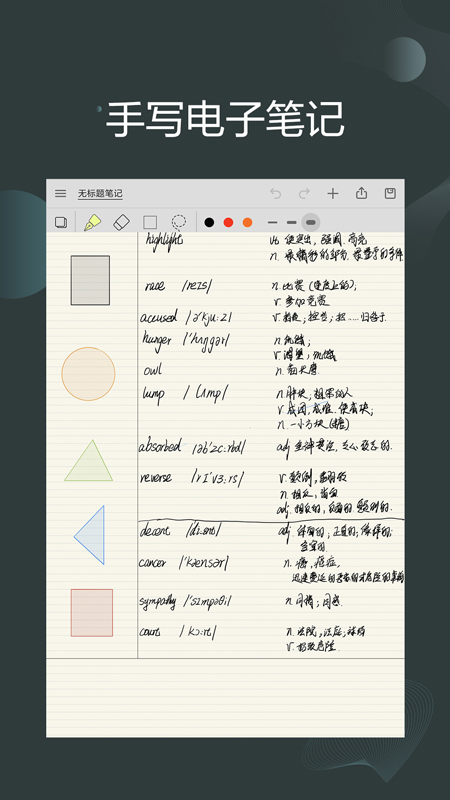Screen dimensions: 450x800
Task: Select the square shape tool
Action: [x=150, y=222]
